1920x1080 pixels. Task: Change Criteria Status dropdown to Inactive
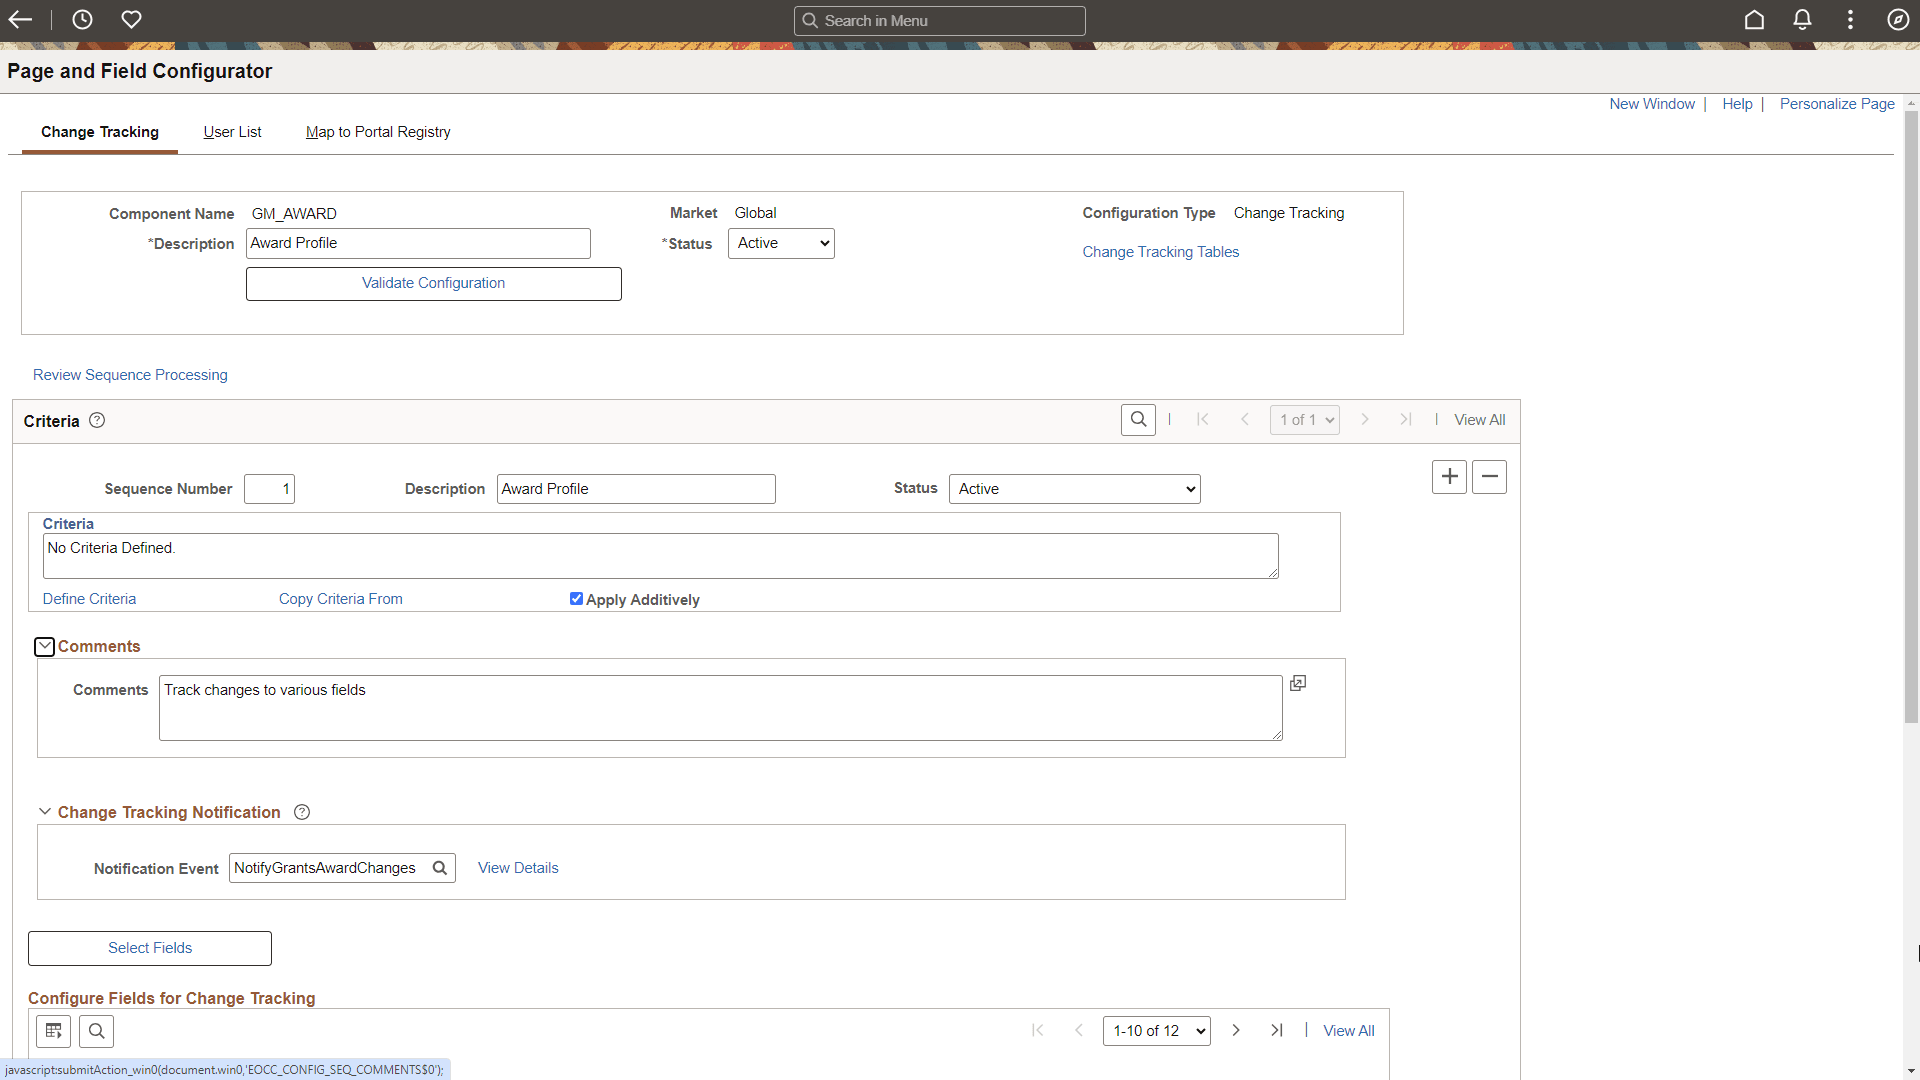click(1073, 488)
